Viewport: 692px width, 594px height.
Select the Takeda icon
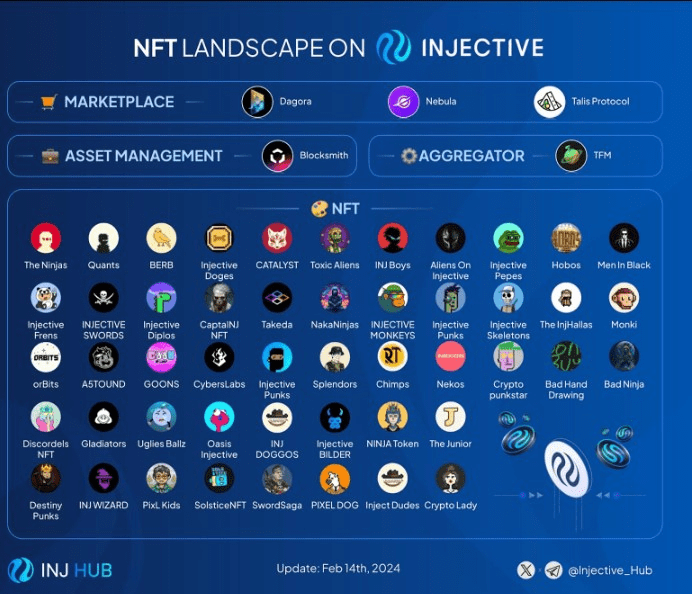[277, 298]
